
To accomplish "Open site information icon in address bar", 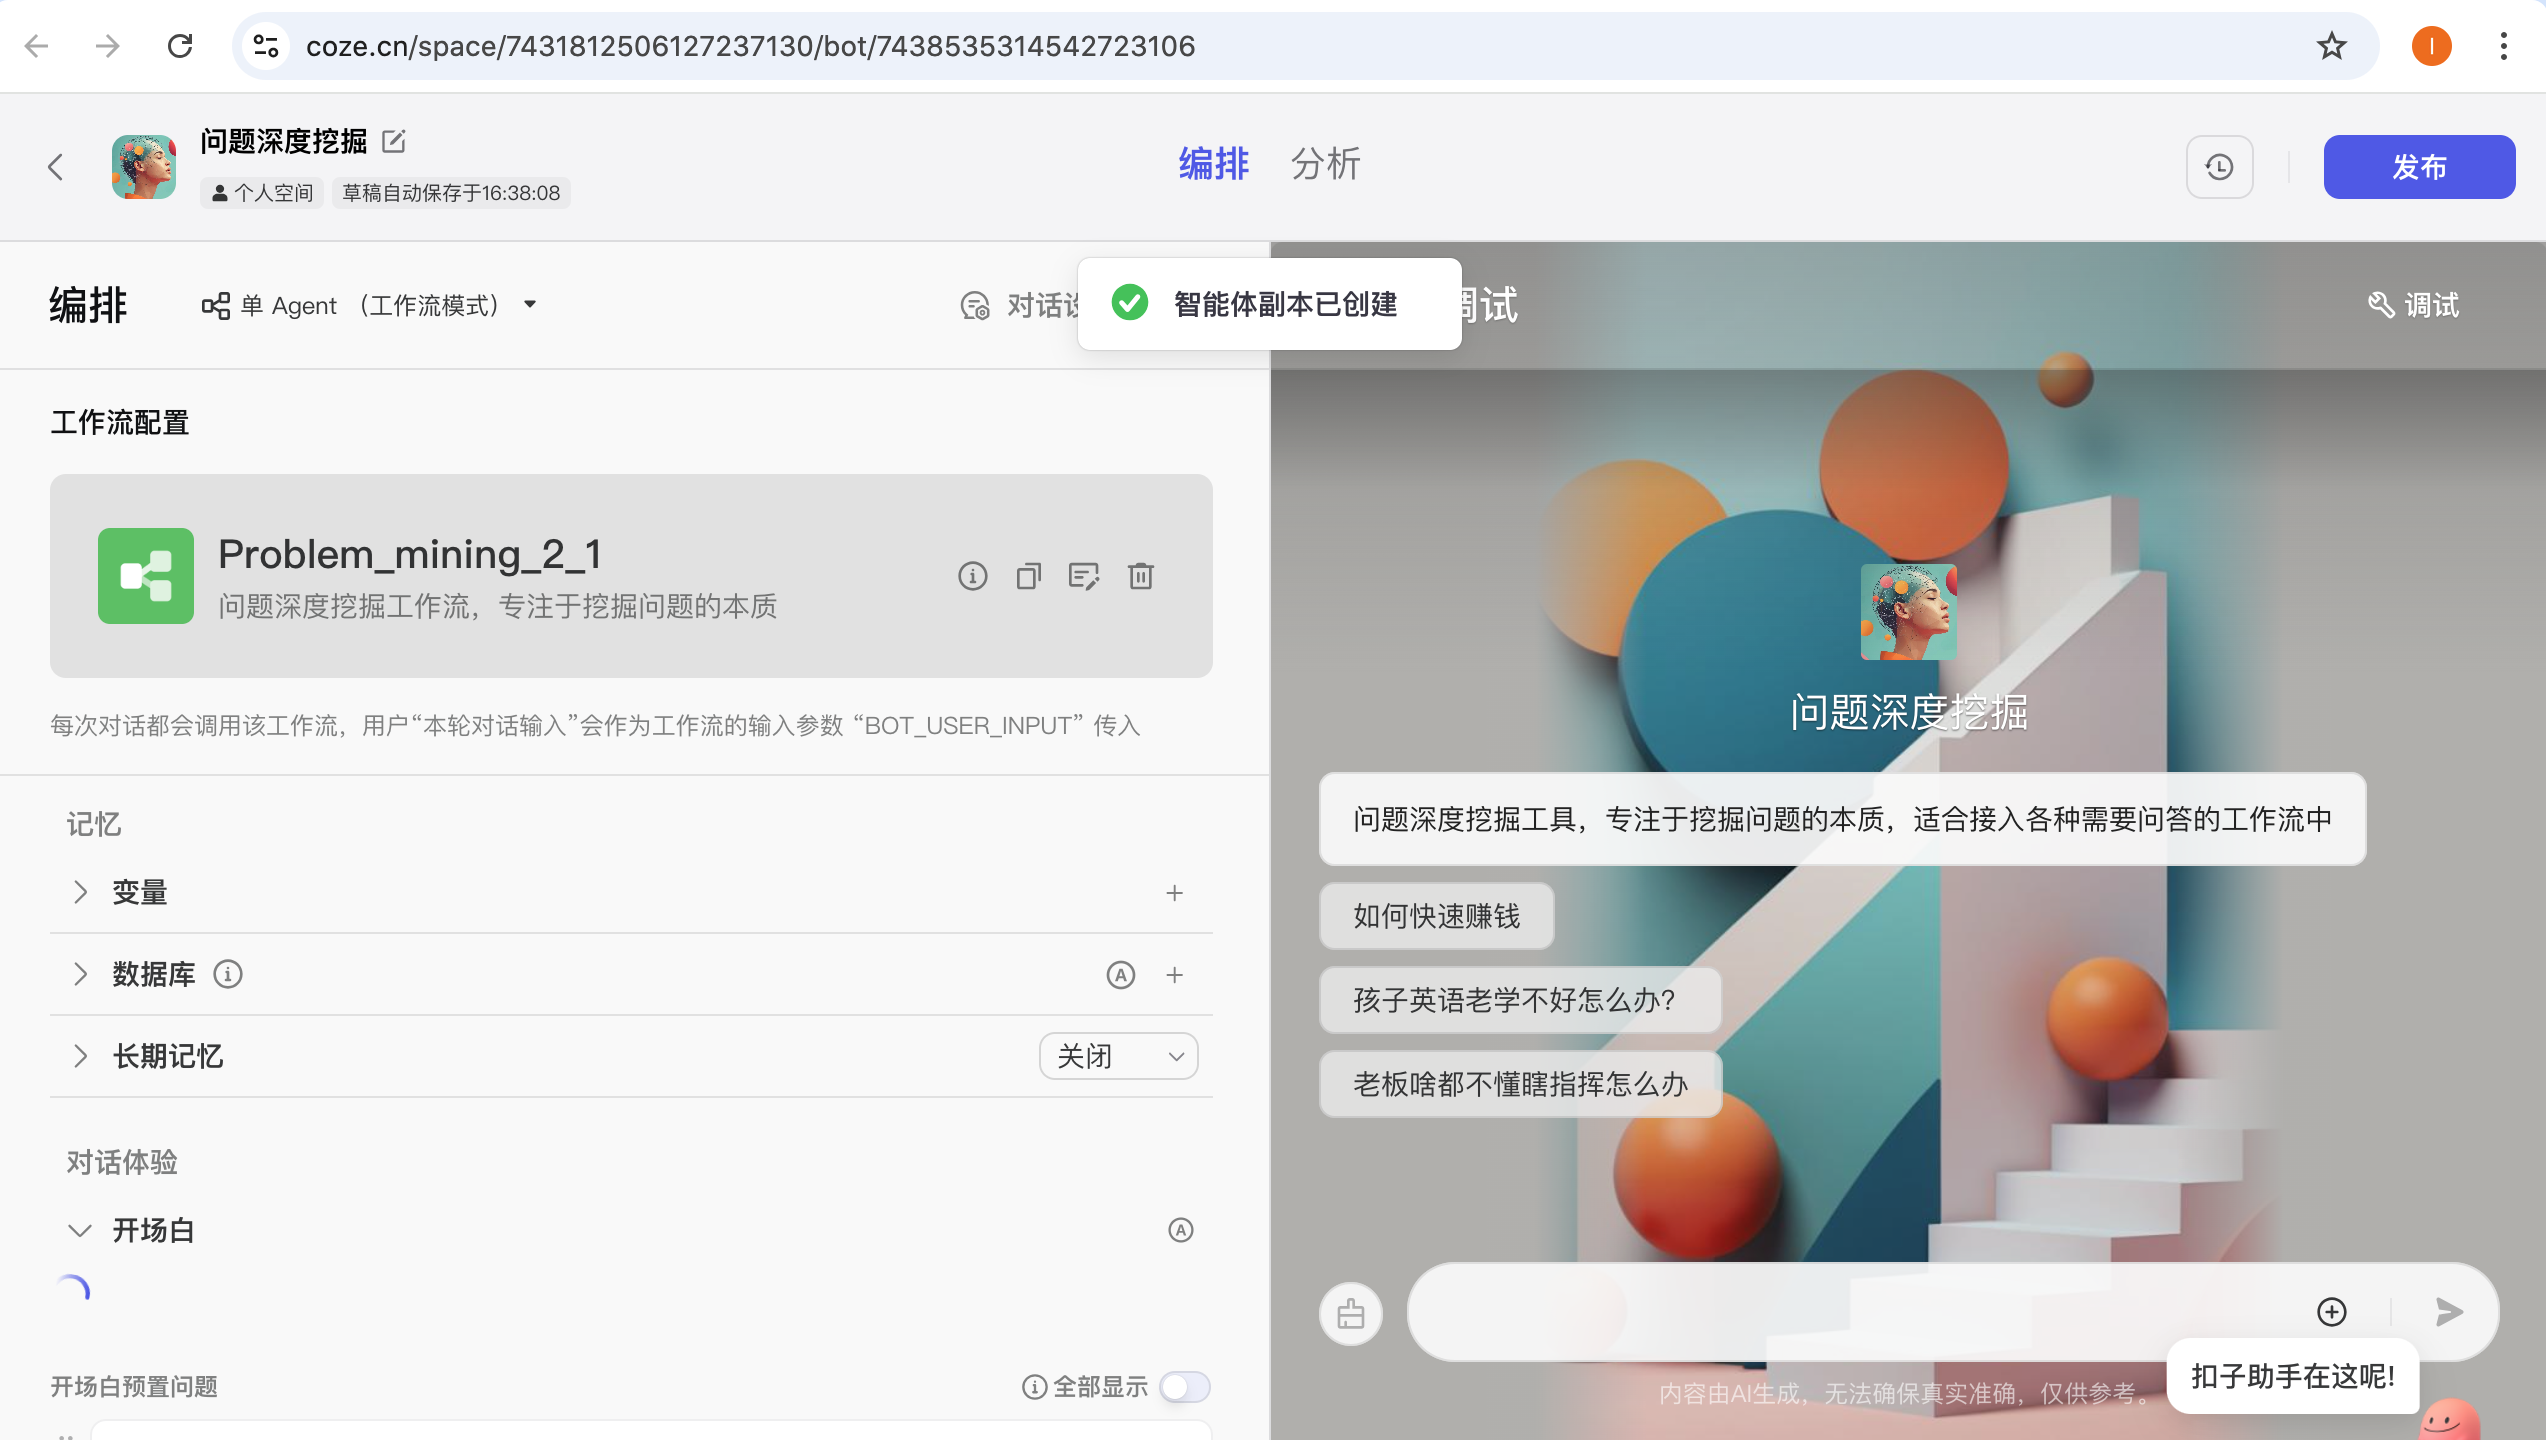I will click(x=266, y=46).
